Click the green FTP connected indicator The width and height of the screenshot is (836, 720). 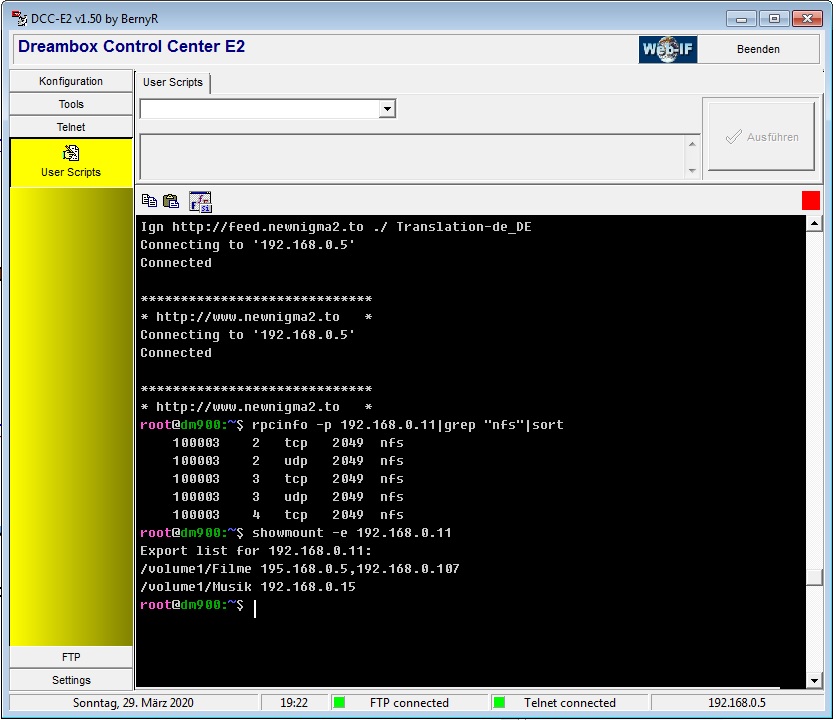[339, 703]
